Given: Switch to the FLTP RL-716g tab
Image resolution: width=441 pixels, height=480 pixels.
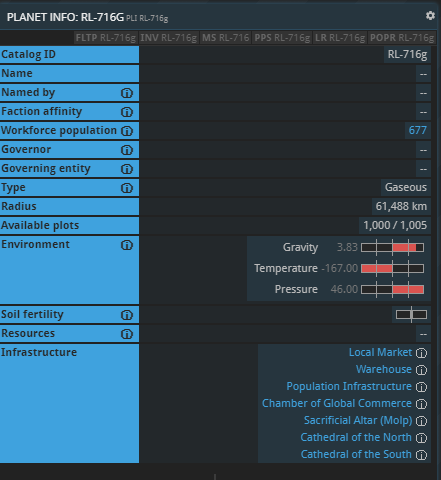Looking at the screenshot, I should [106, 38].
